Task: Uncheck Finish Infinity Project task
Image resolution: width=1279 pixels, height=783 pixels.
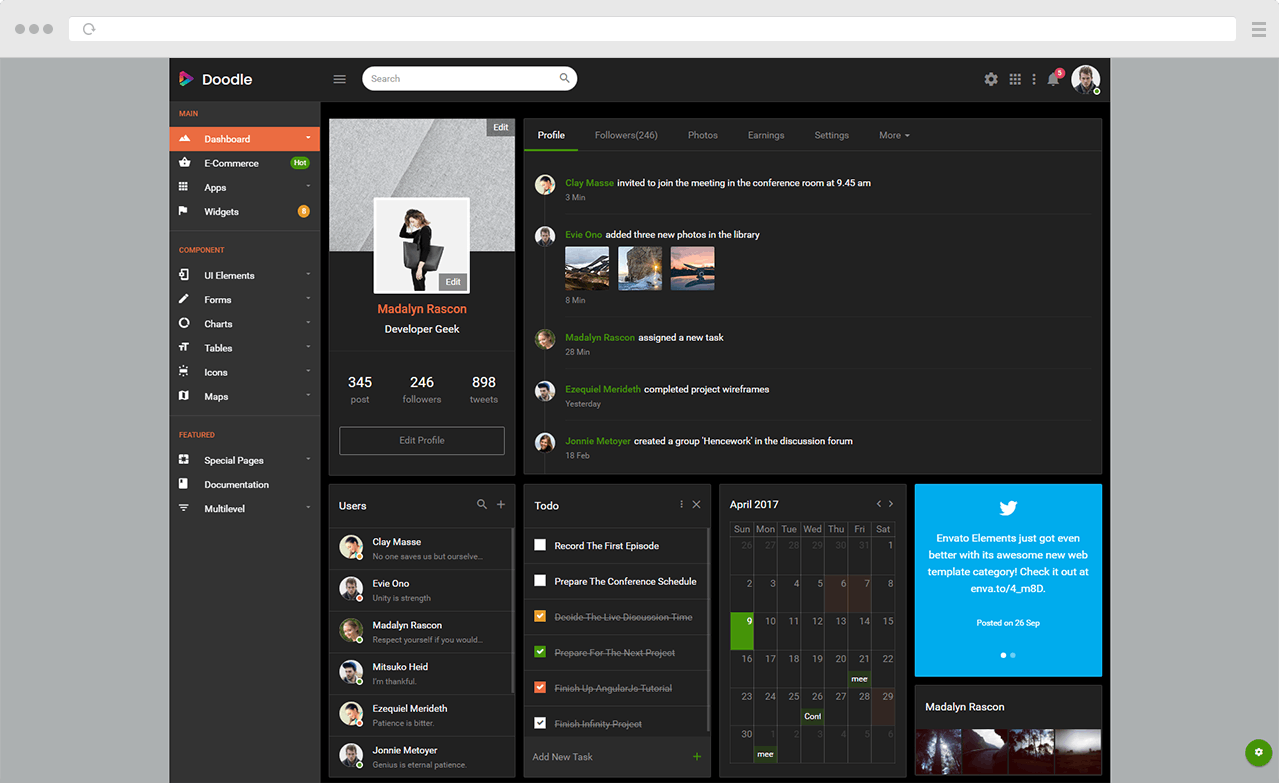Action: click(x=540, y=723)
